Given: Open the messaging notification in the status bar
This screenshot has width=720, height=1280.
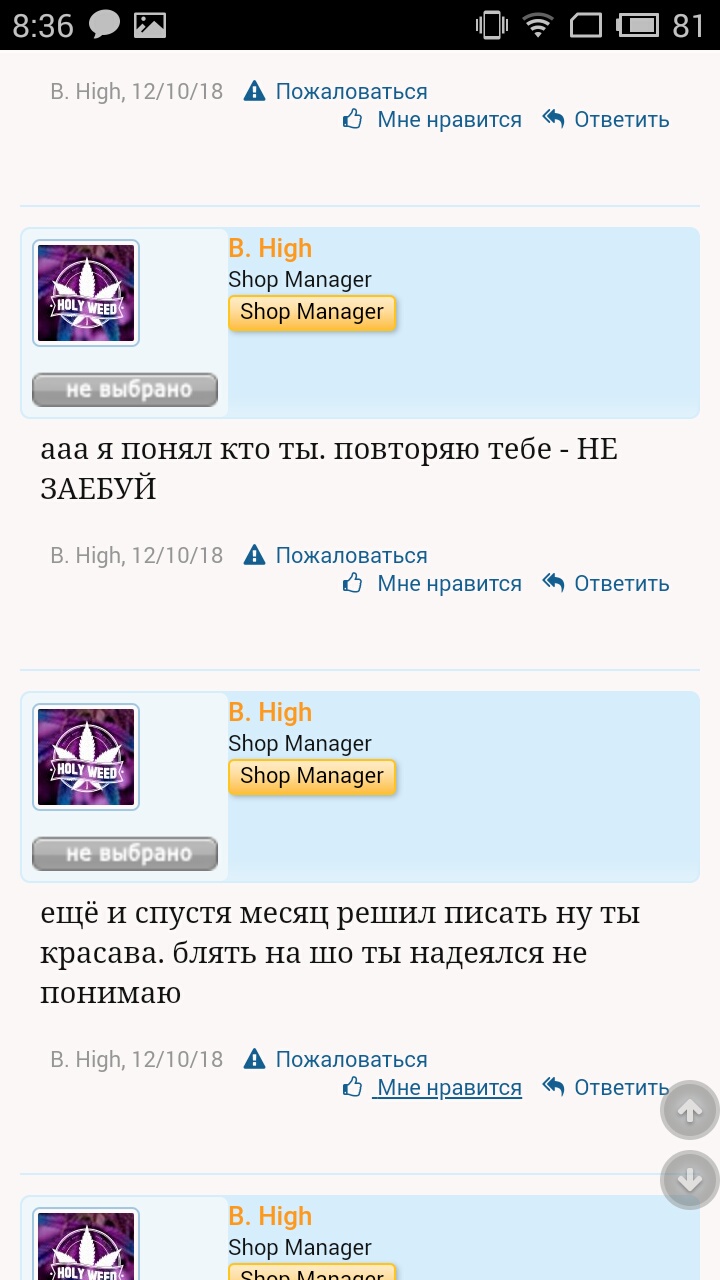Looking at the screenshot, I should coord(105,25).
